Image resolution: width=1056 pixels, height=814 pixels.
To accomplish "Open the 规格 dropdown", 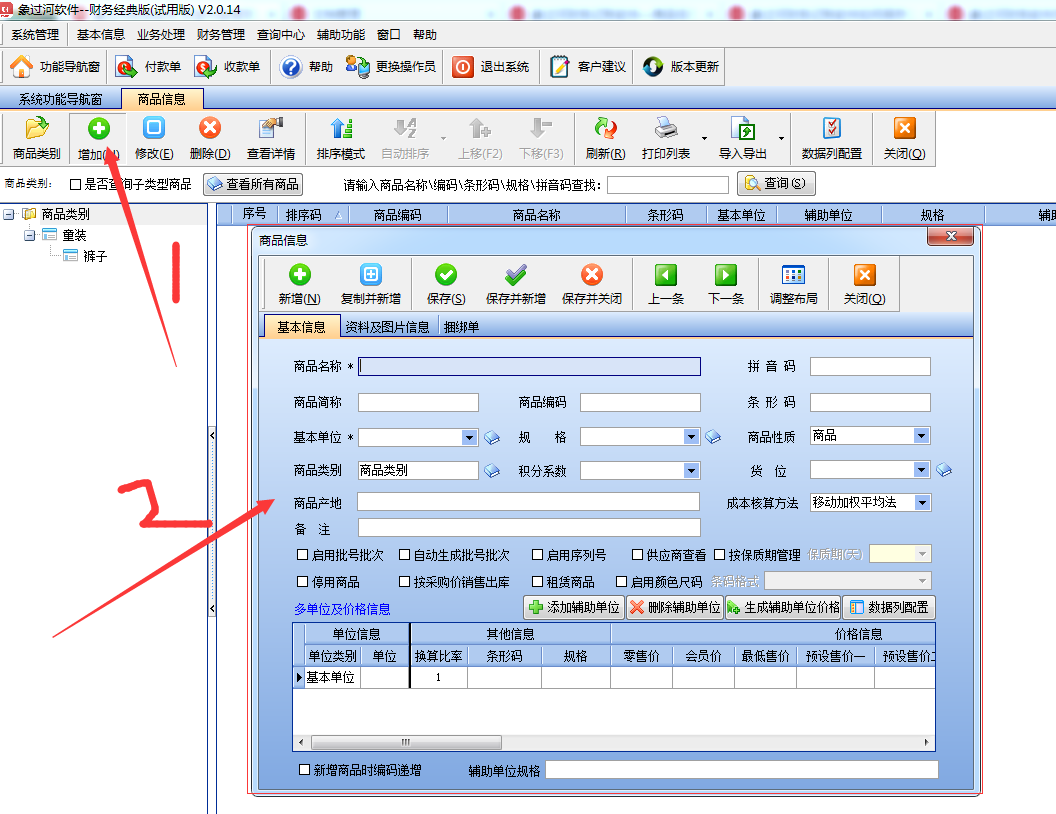I will point(691,437).
